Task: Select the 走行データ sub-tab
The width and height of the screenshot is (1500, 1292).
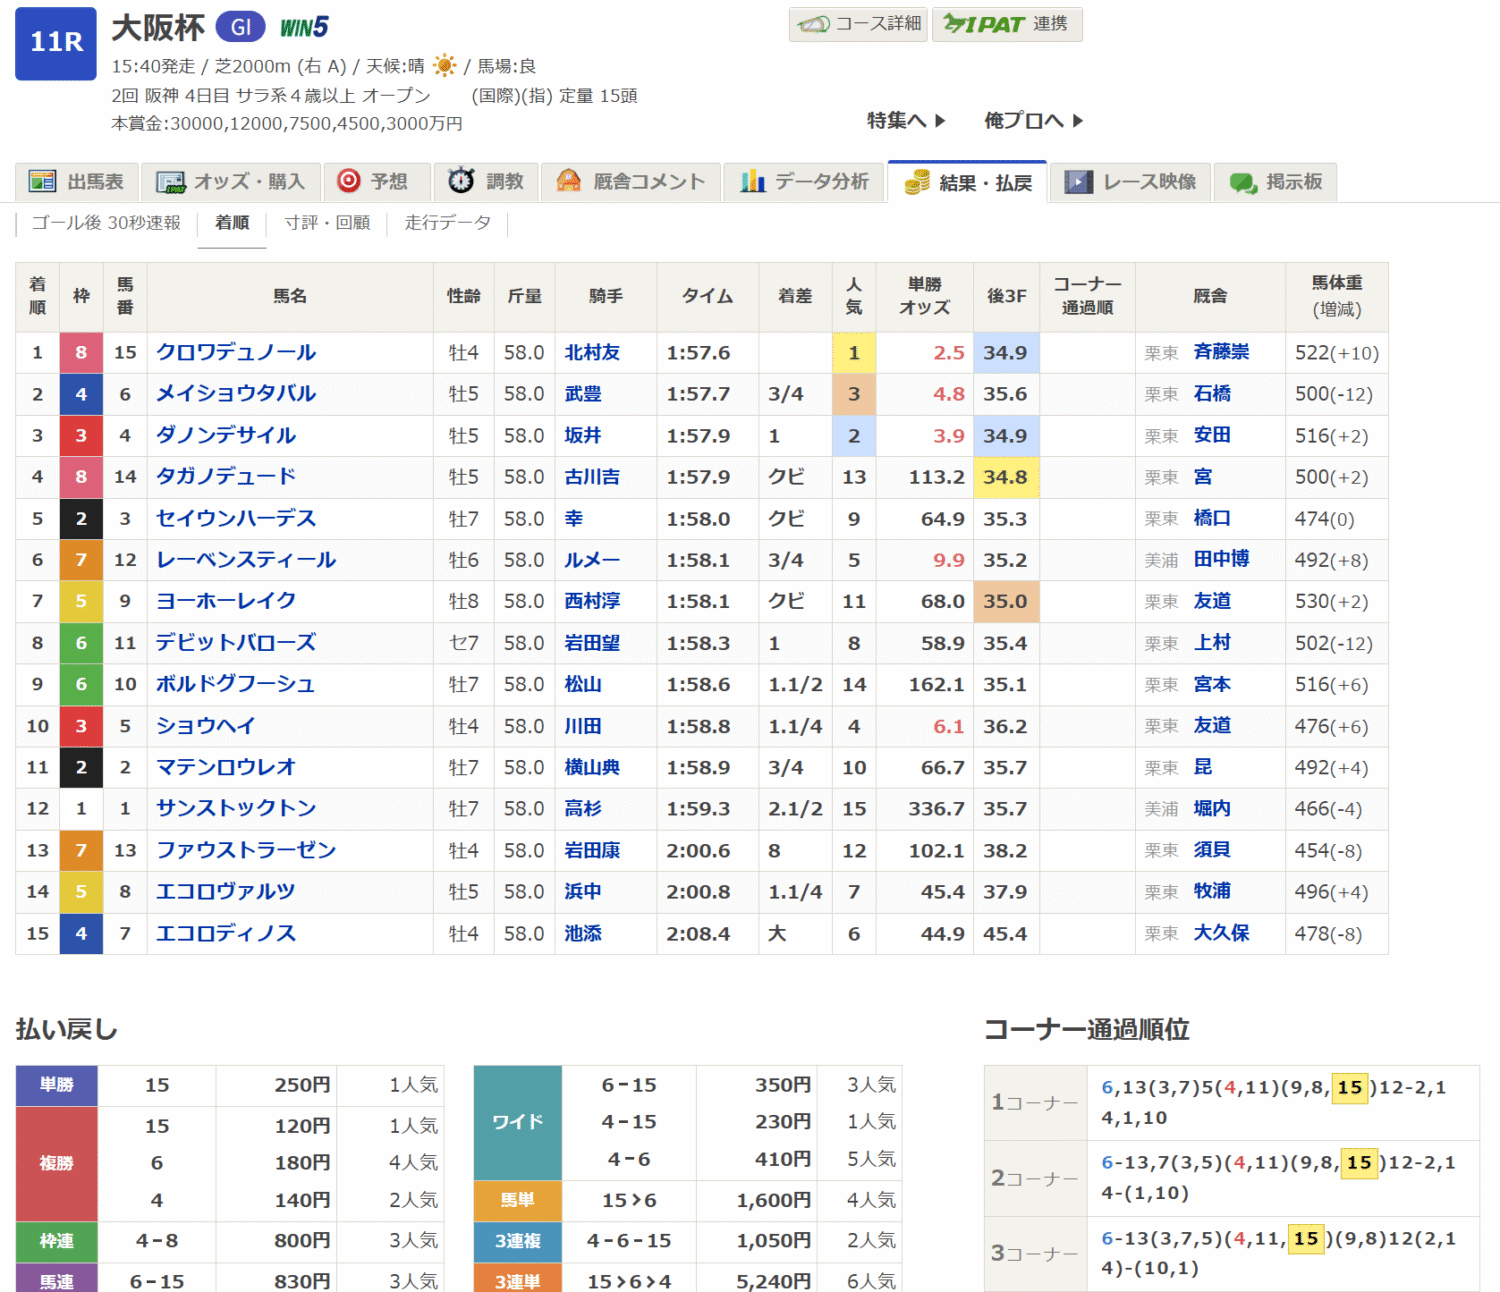Action: click(x=448, y=223)
